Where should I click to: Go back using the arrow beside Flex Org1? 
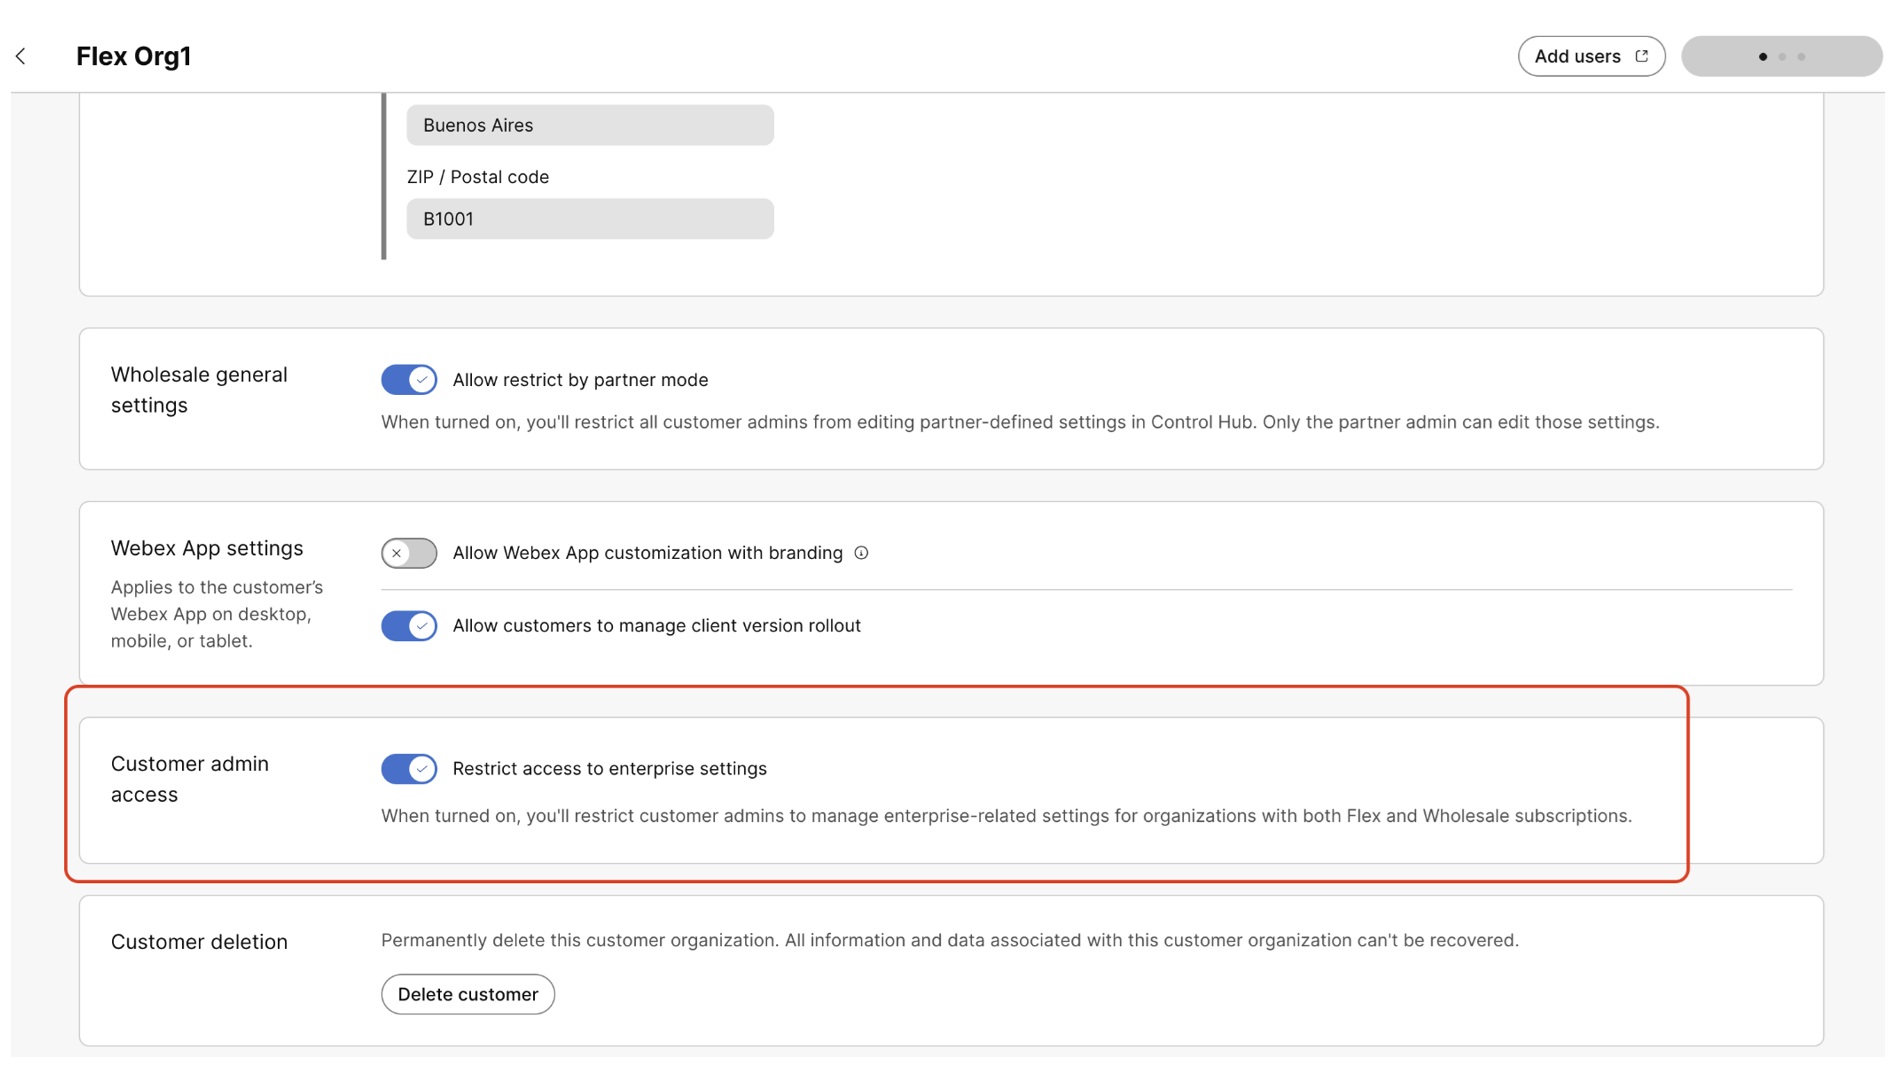(21, 57)
